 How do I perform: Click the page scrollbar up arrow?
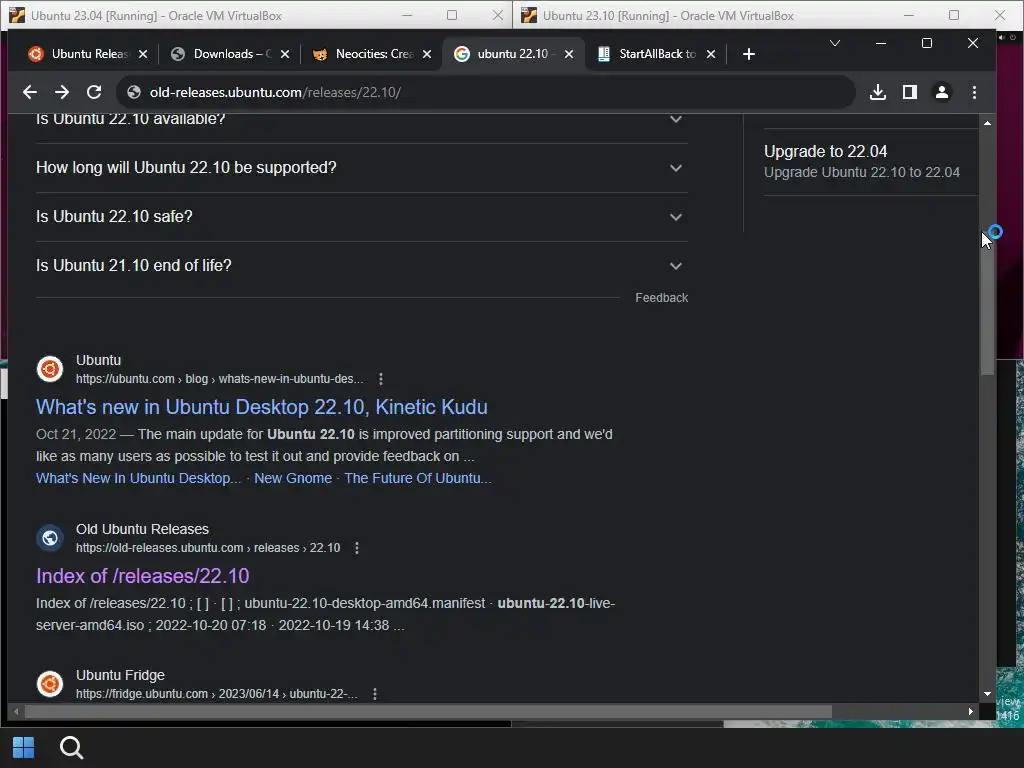coord(987,123)
